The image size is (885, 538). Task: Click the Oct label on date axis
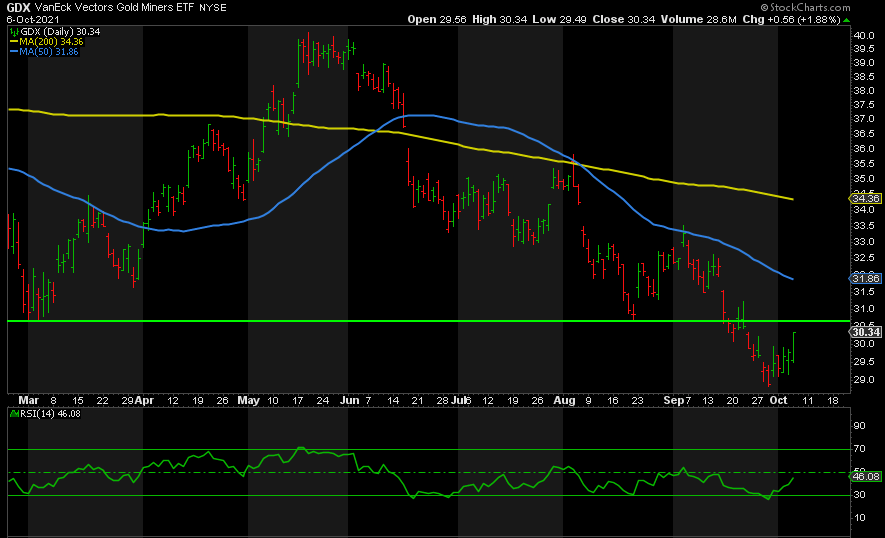coord(778,400)
